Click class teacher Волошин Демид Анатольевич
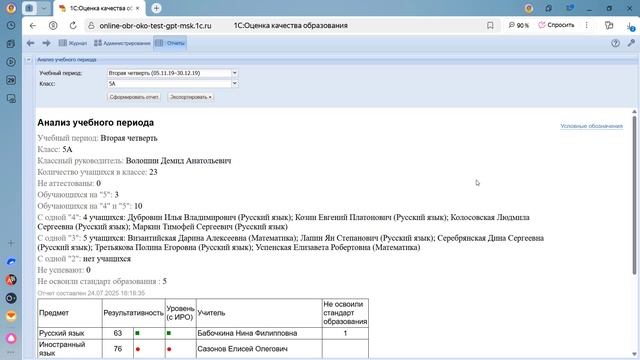Viewport: 640px width, 360px height. [178, 161]
